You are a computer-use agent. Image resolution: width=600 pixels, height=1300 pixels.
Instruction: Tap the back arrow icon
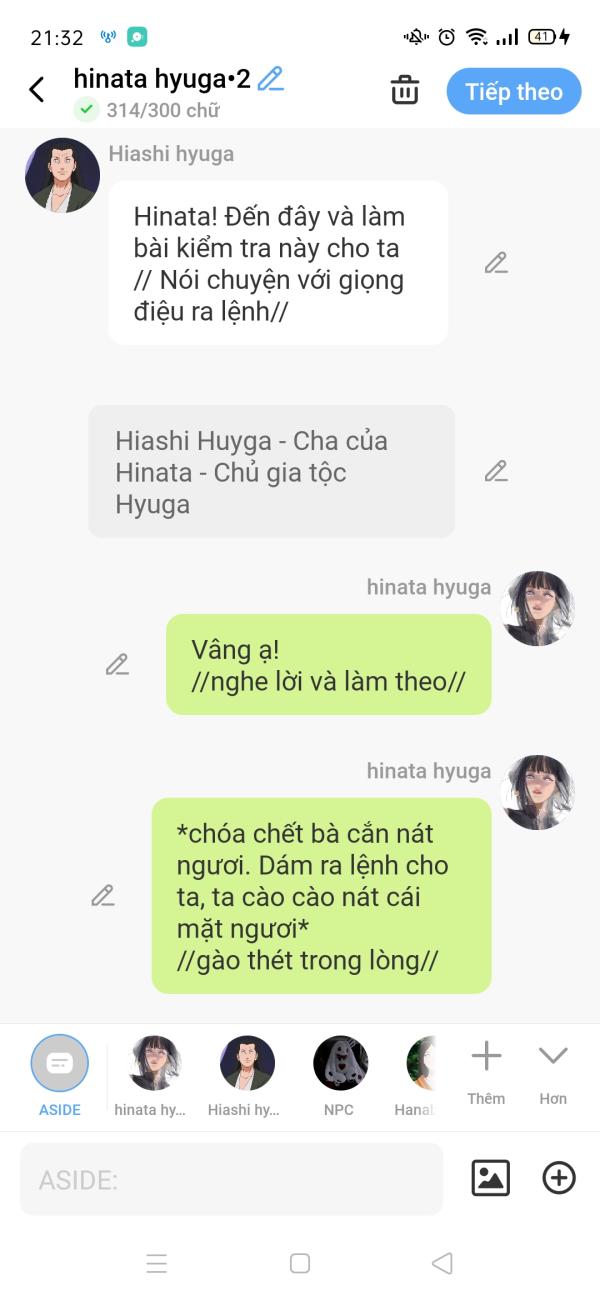(37, 90)
